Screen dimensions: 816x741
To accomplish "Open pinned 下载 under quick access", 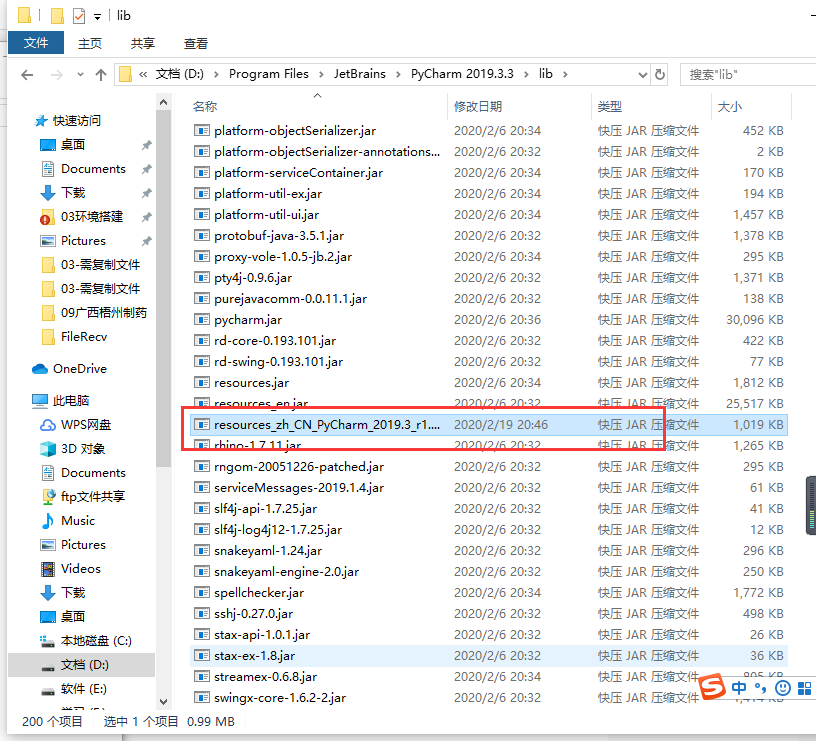I will point(72,193).
